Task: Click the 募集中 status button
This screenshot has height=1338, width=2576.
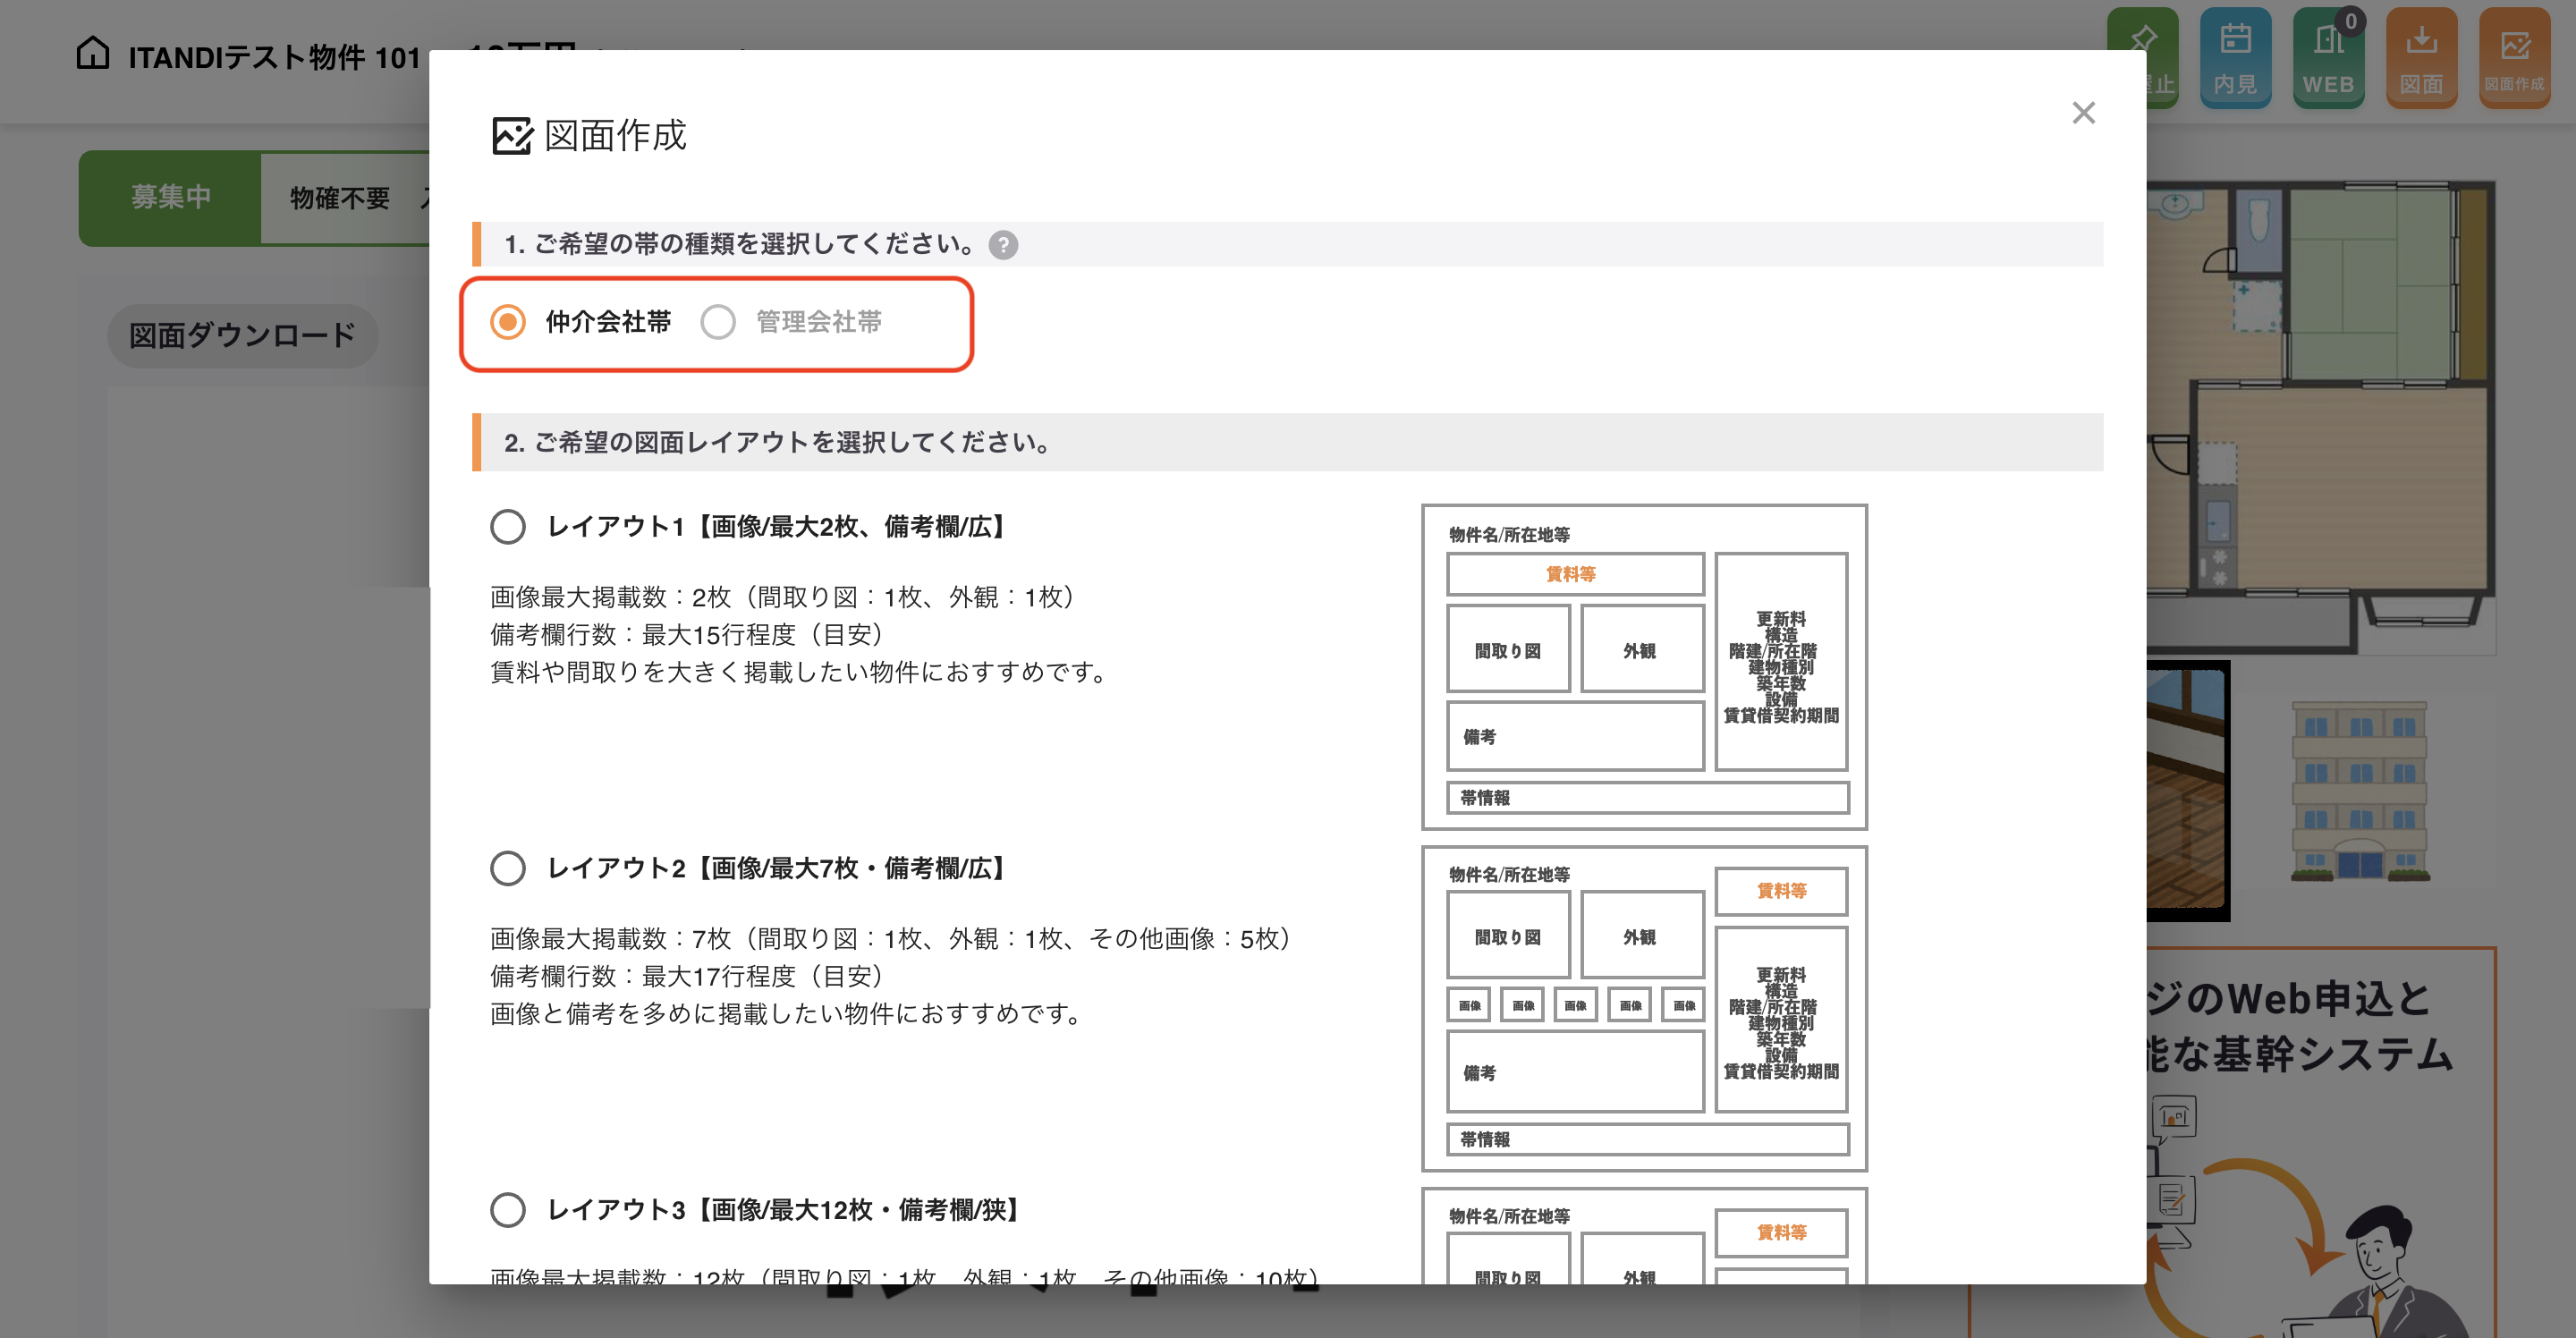Action: [170, 198]
